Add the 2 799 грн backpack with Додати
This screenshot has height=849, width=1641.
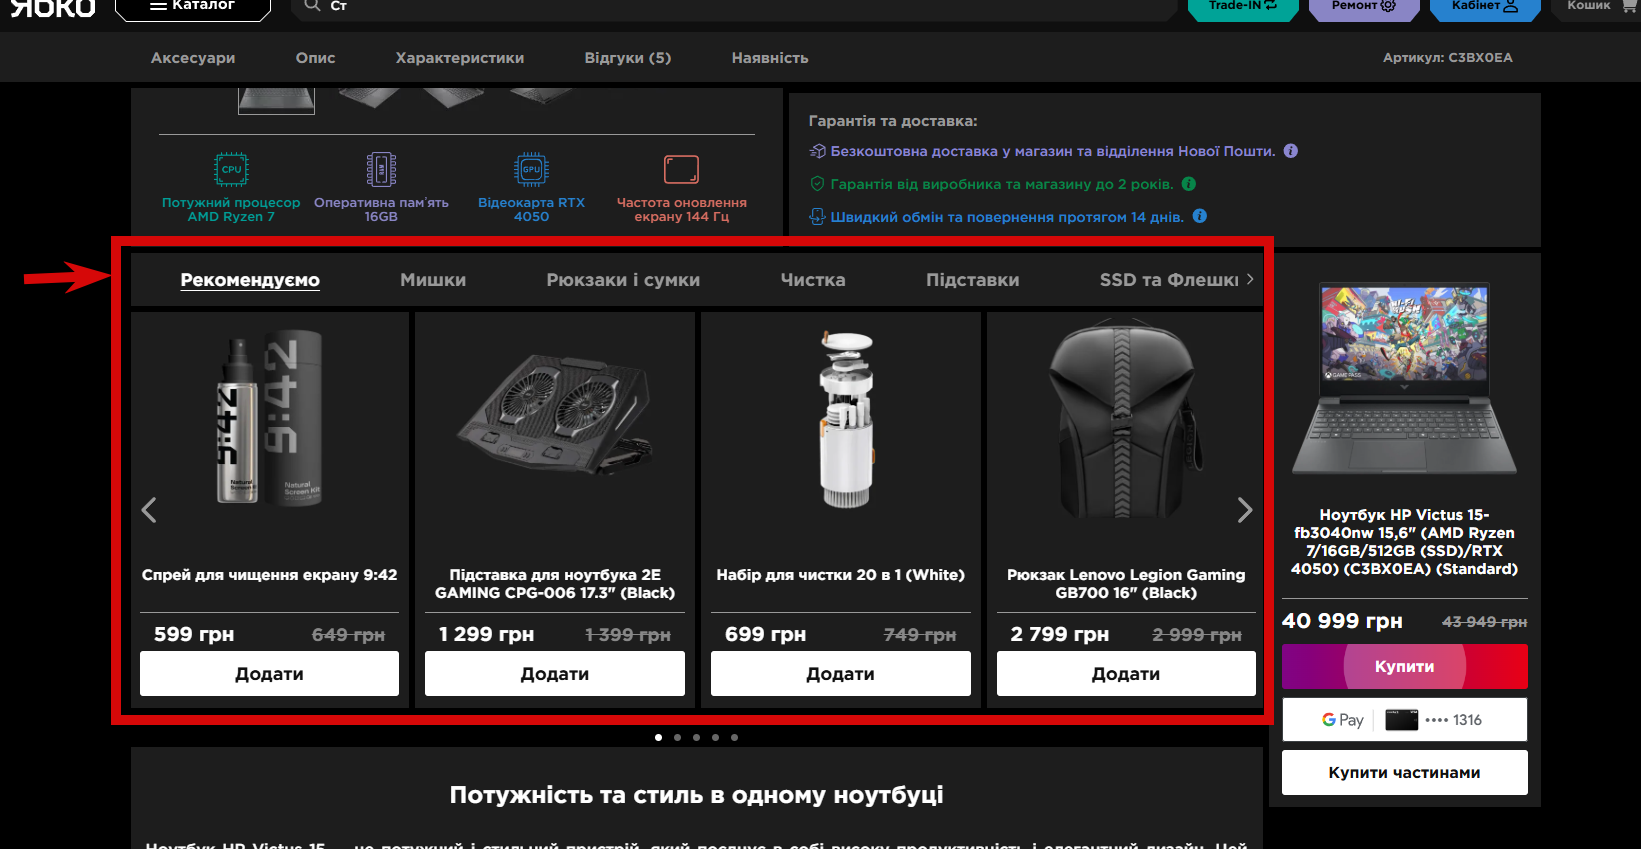[1126, 674]
